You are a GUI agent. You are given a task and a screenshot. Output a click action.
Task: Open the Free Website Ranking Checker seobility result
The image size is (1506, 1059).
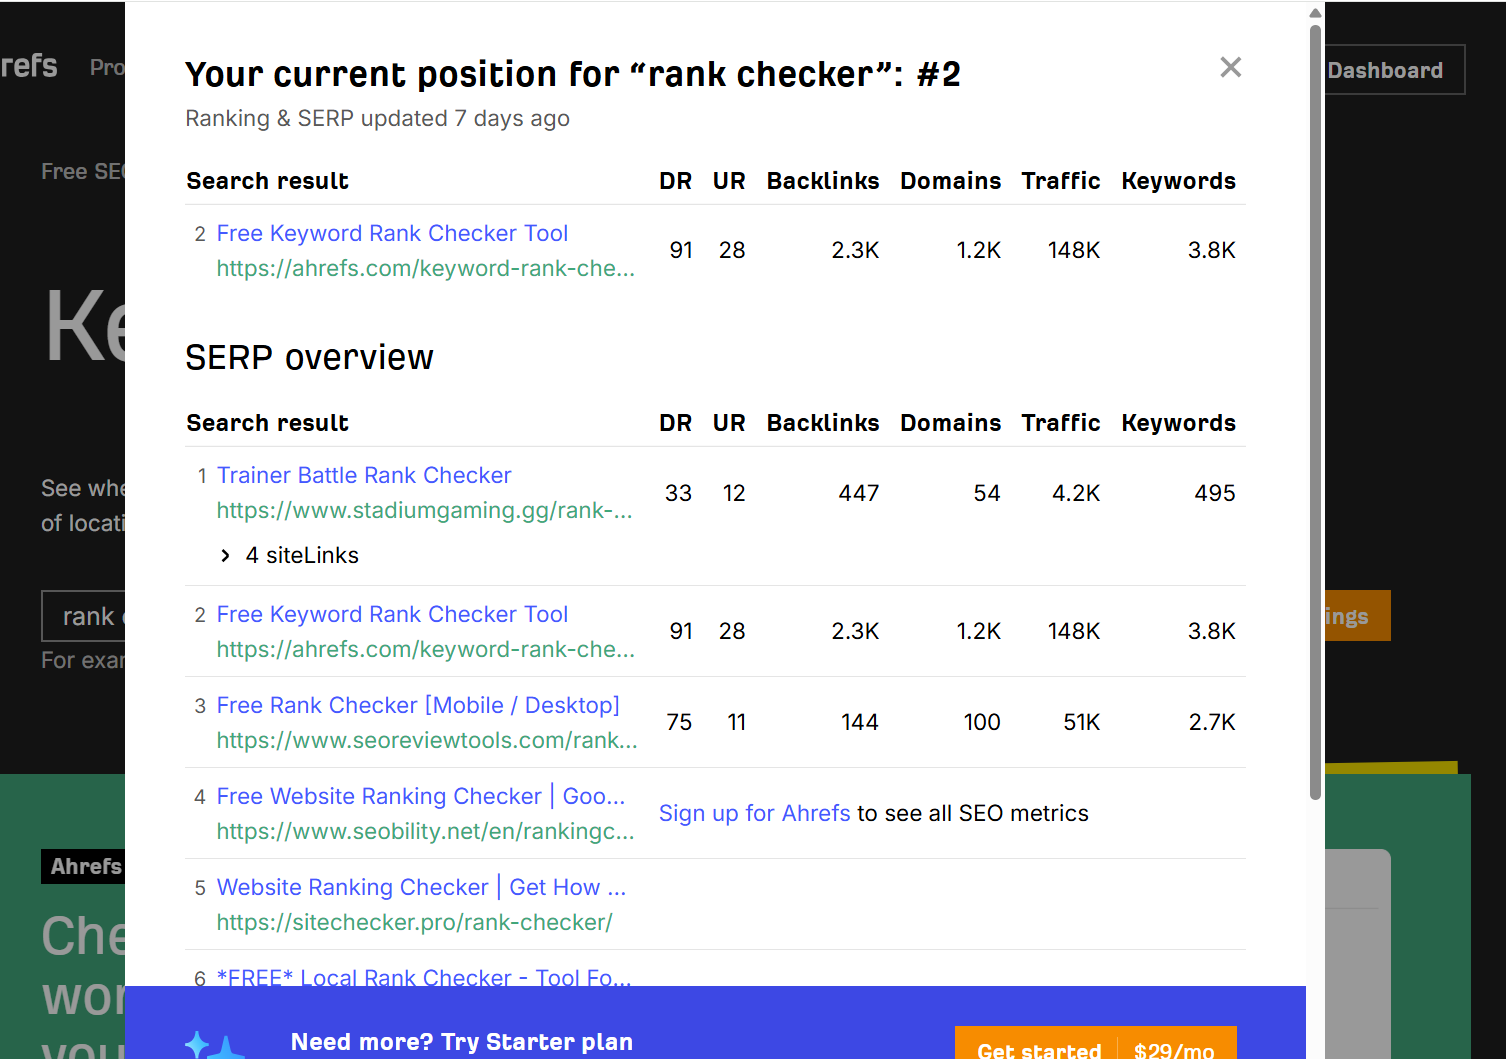(421, 796)
